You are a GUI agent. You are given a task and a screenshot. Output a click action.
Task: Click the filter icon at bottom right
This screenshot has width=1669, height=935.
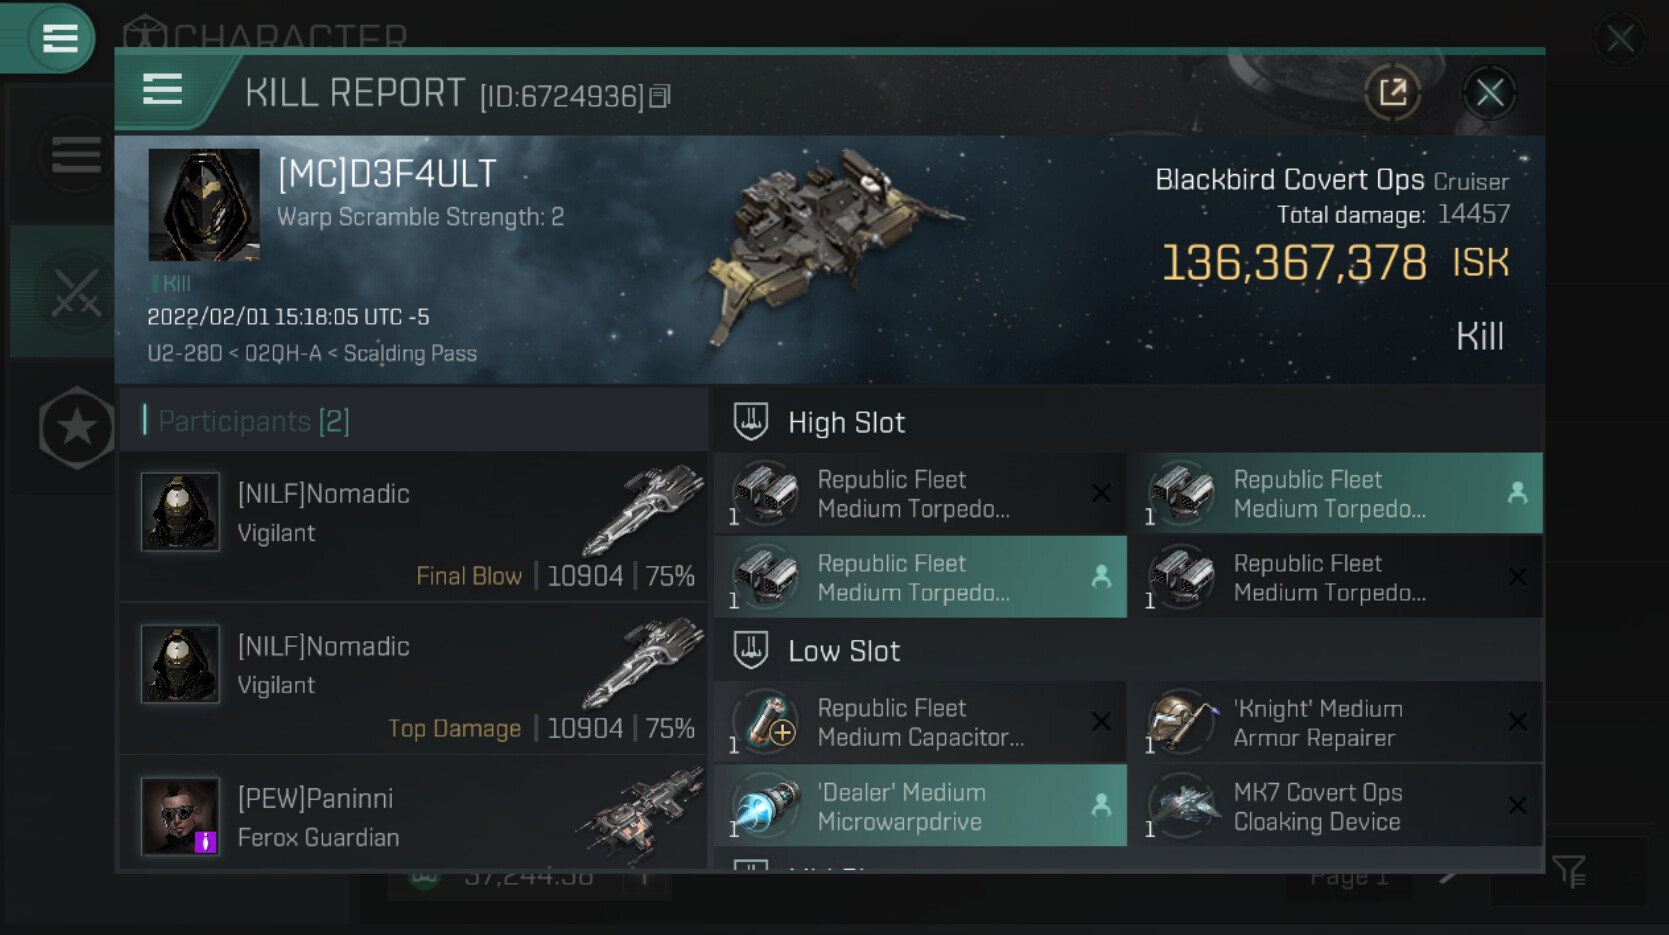click(x=1569, y=872)
